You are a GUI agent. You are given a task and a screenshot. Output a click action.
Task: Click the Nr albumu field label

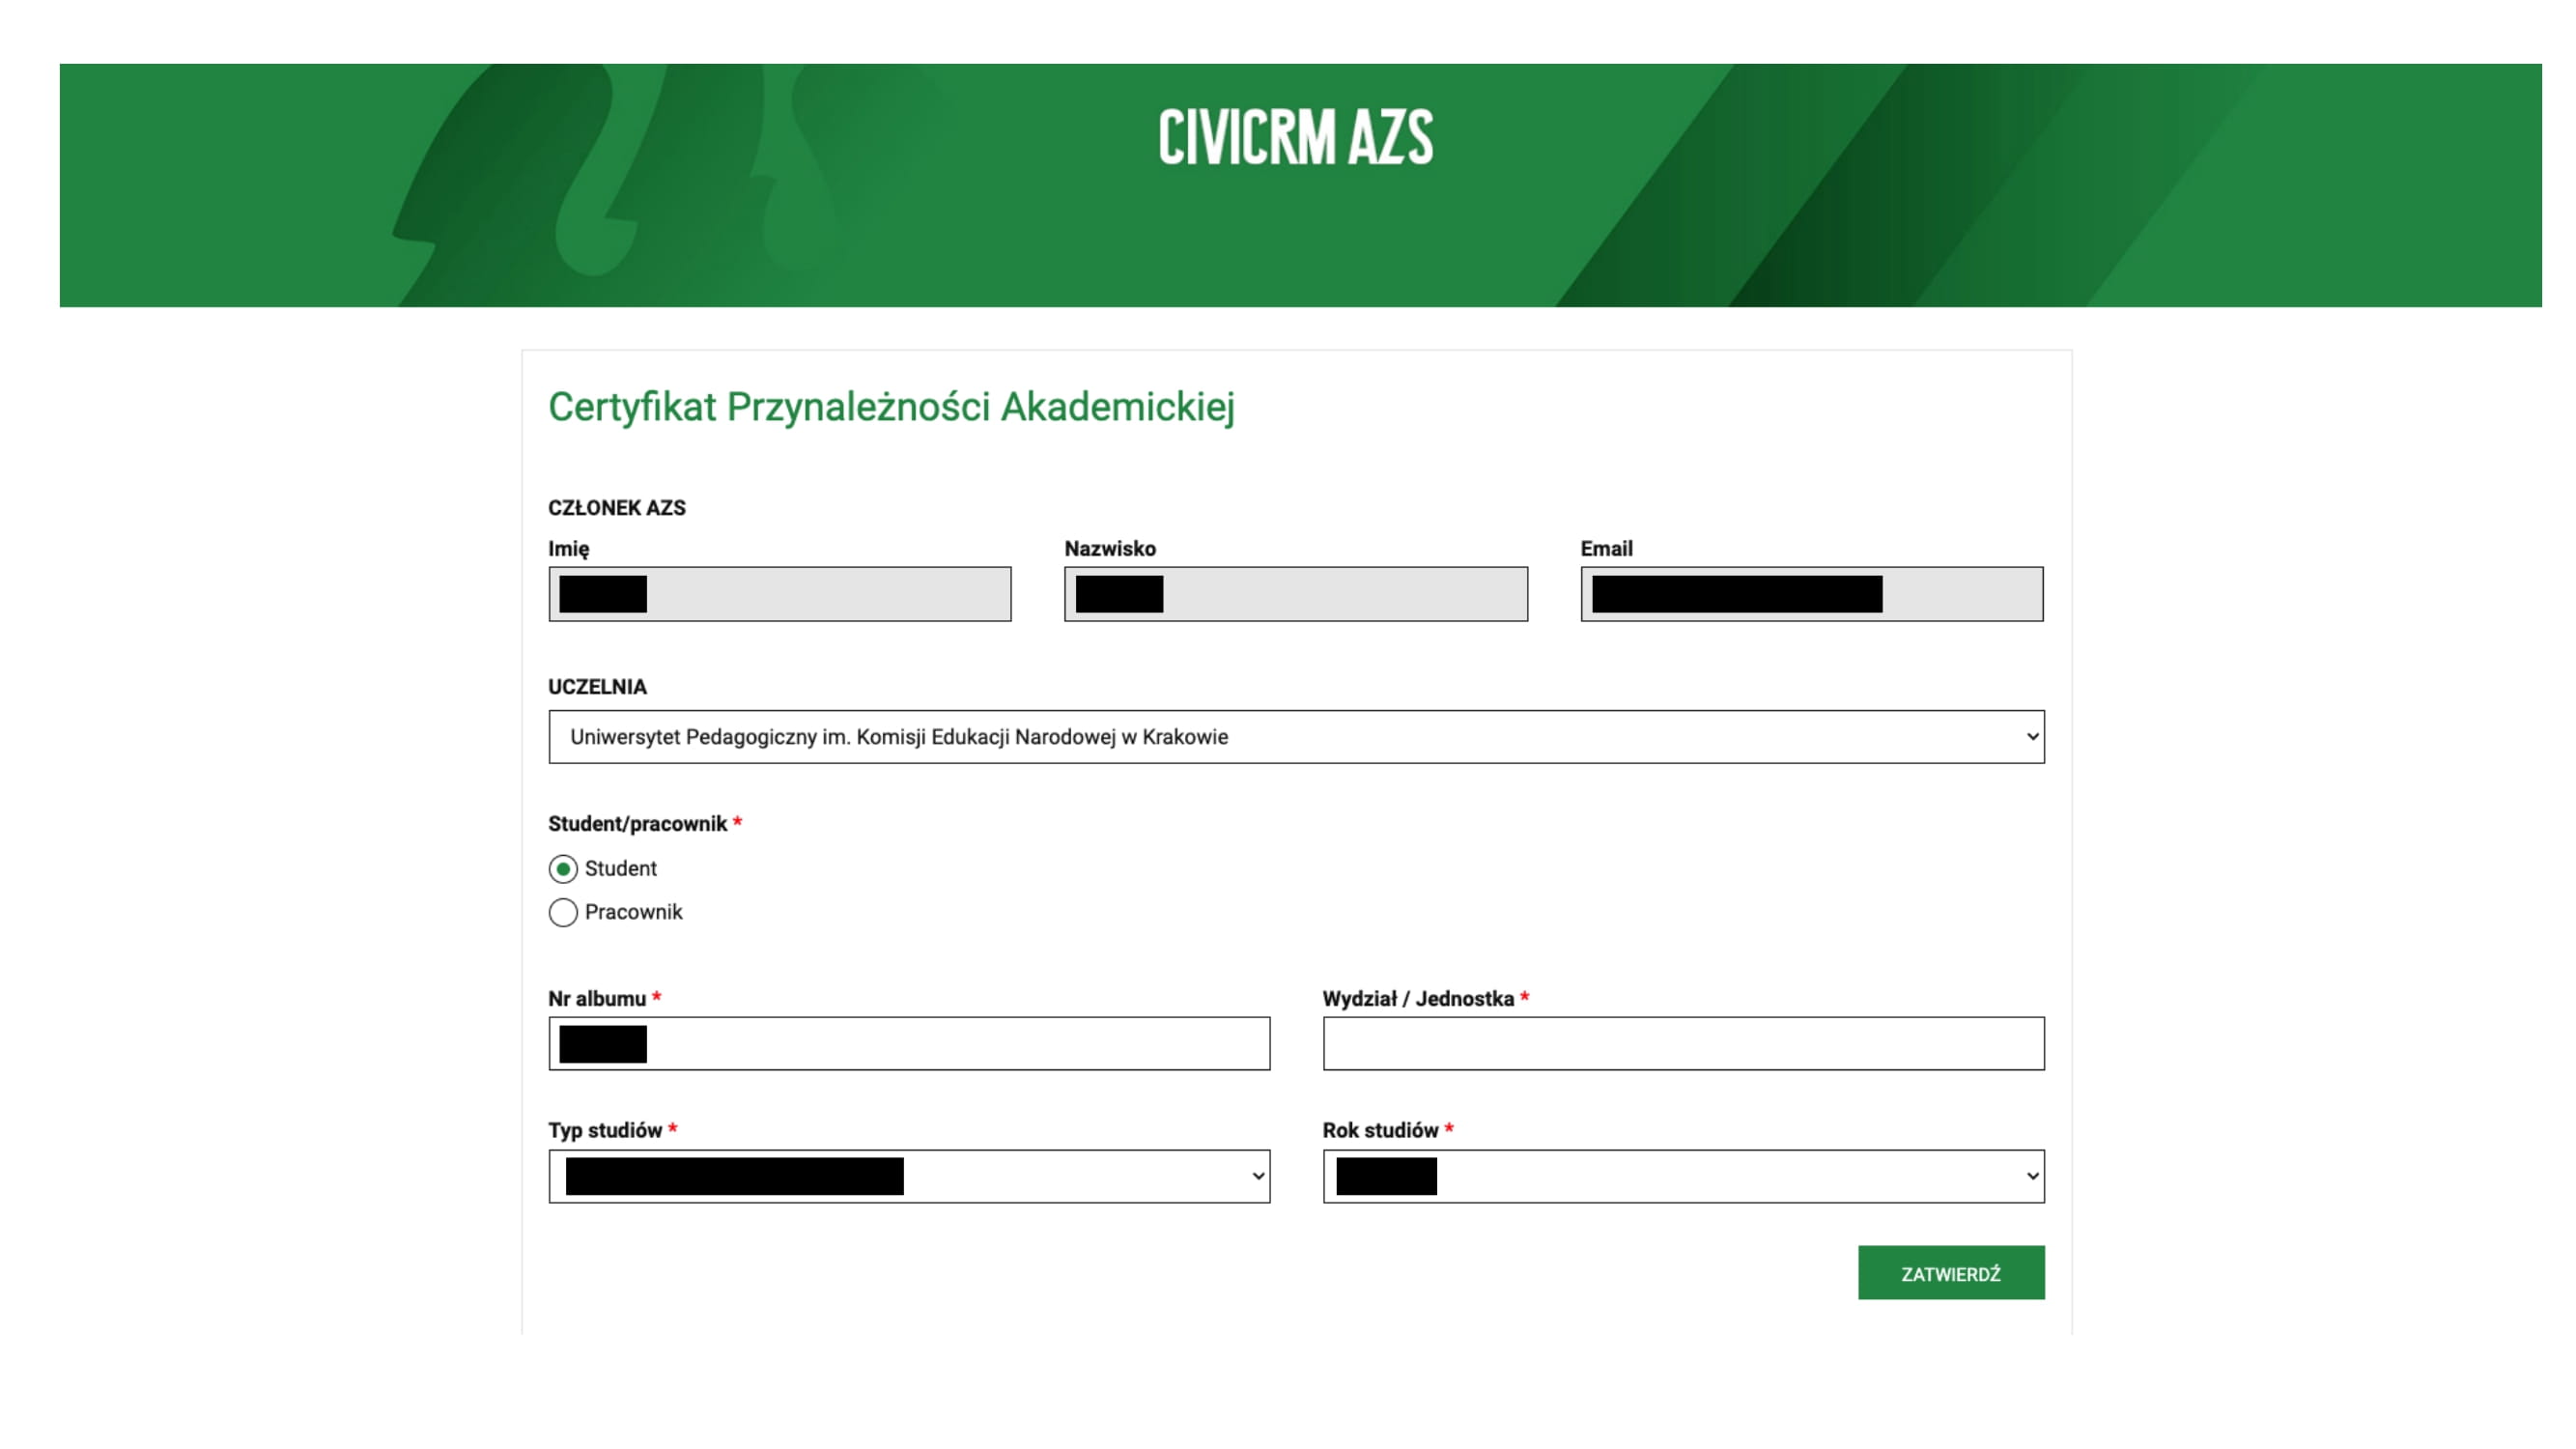pyautogui.click(x=597, y=999)
